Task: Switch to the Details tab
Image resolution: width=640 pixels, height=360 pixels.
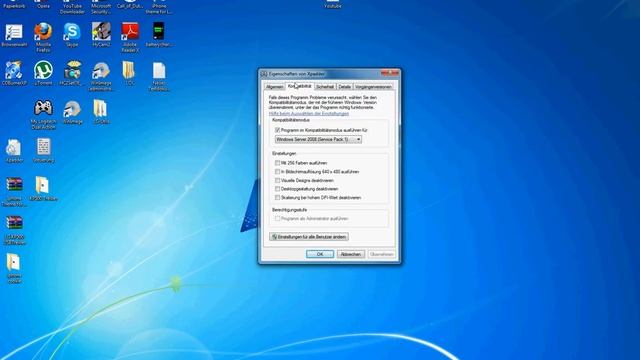Action: (x=344, y=87)
